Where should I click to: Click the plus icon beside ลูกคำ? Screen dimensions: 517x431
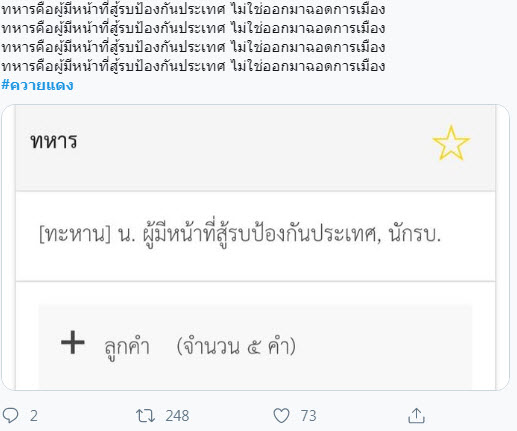[x=73, y=342]
